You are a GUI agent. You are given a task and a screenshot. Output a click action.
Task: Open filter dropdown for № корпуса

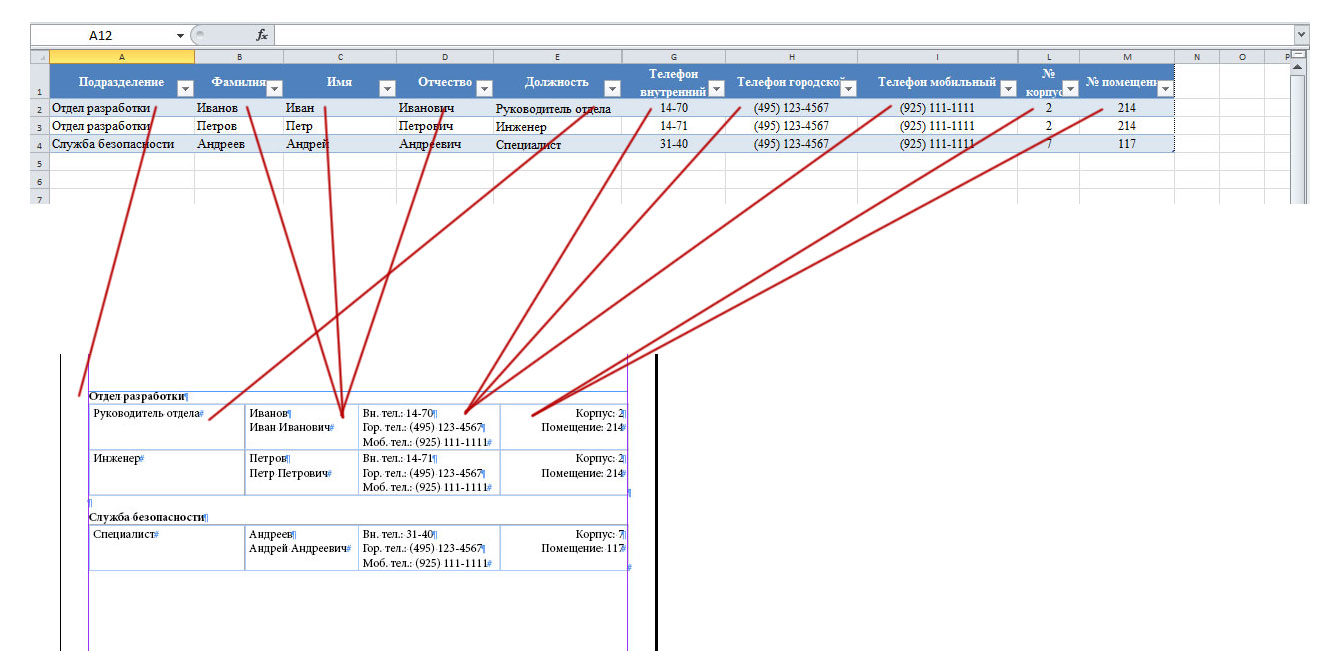(x=1070, y=88)
